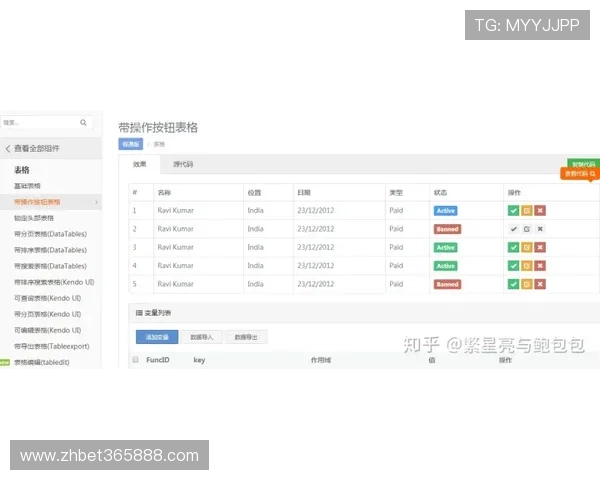
Task: Click the 数据导出 button
Action: pyautogui.click(x=246, y=337)
